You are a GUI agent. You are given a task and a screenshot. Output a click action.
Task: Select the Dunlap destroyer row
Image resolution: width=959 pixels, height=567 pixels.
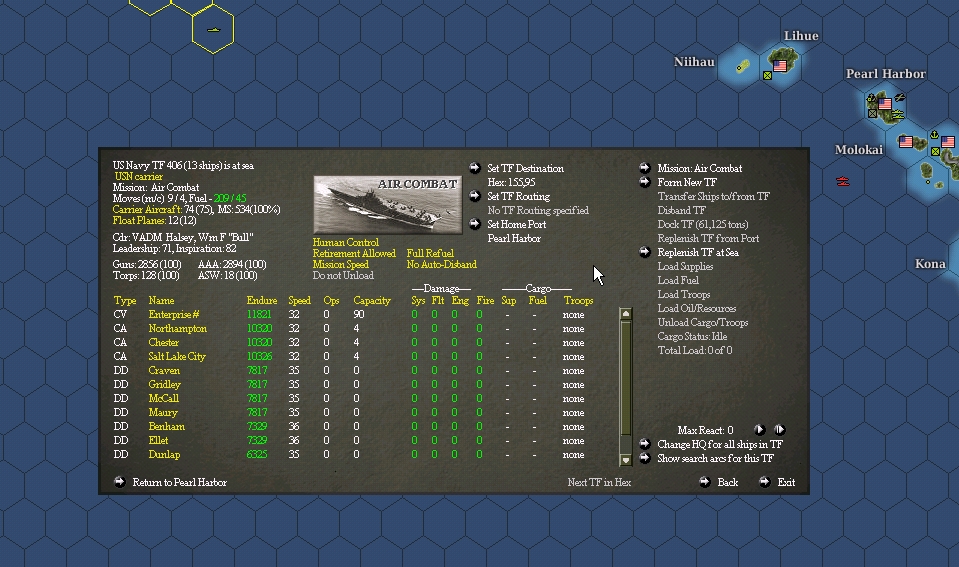coord(349,454)
